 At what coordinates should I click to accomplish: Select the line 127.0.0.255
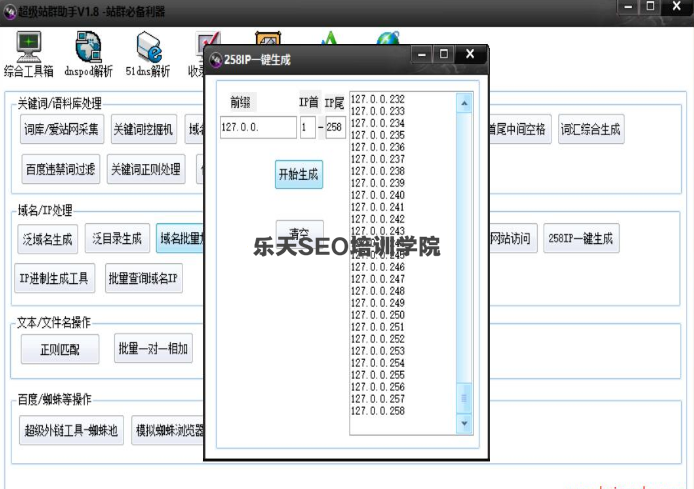point(378,375)
